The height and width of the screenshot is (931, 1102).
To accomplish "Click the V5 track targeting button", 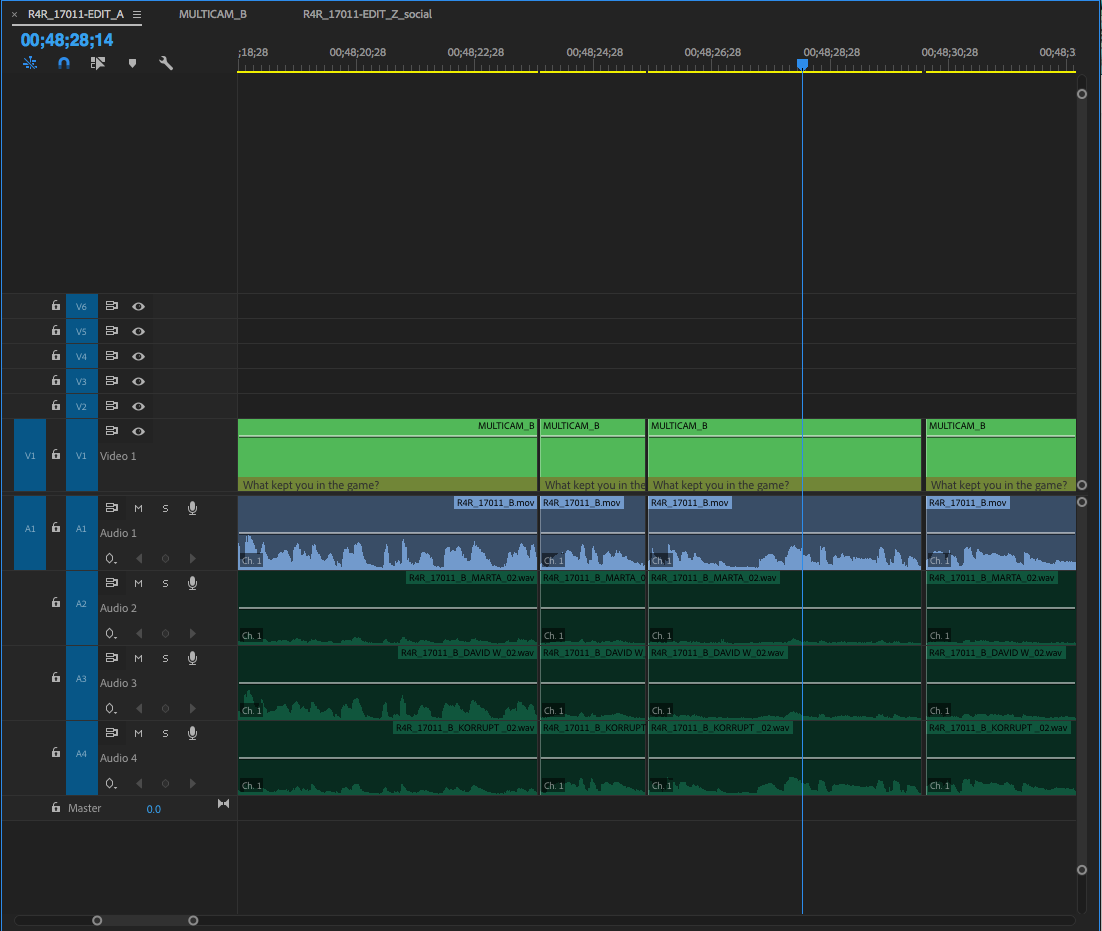I will (82, 331).
